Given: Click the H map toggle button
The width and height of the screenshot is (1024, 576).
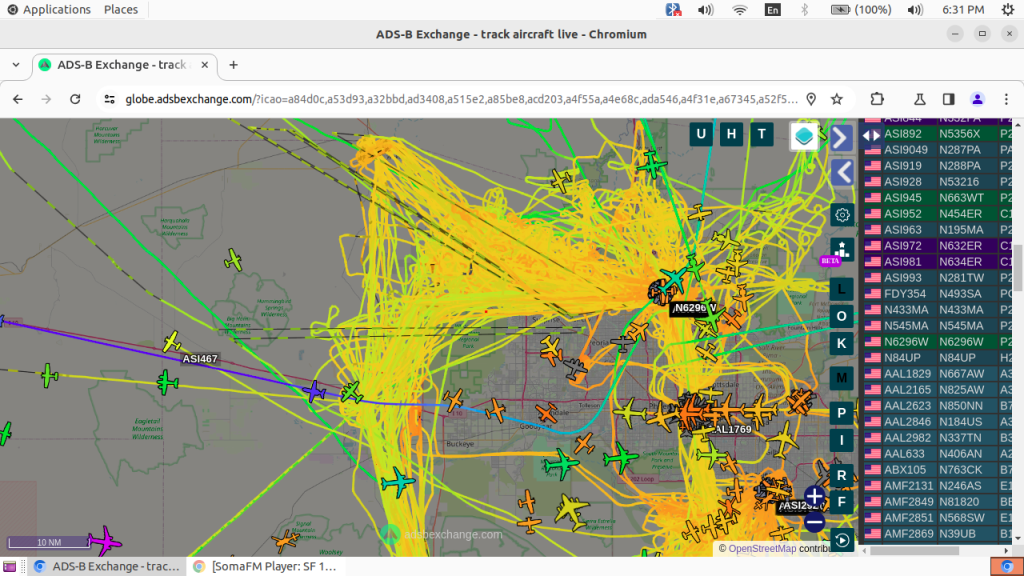Looking at the screenshot, I should point(731,135).
